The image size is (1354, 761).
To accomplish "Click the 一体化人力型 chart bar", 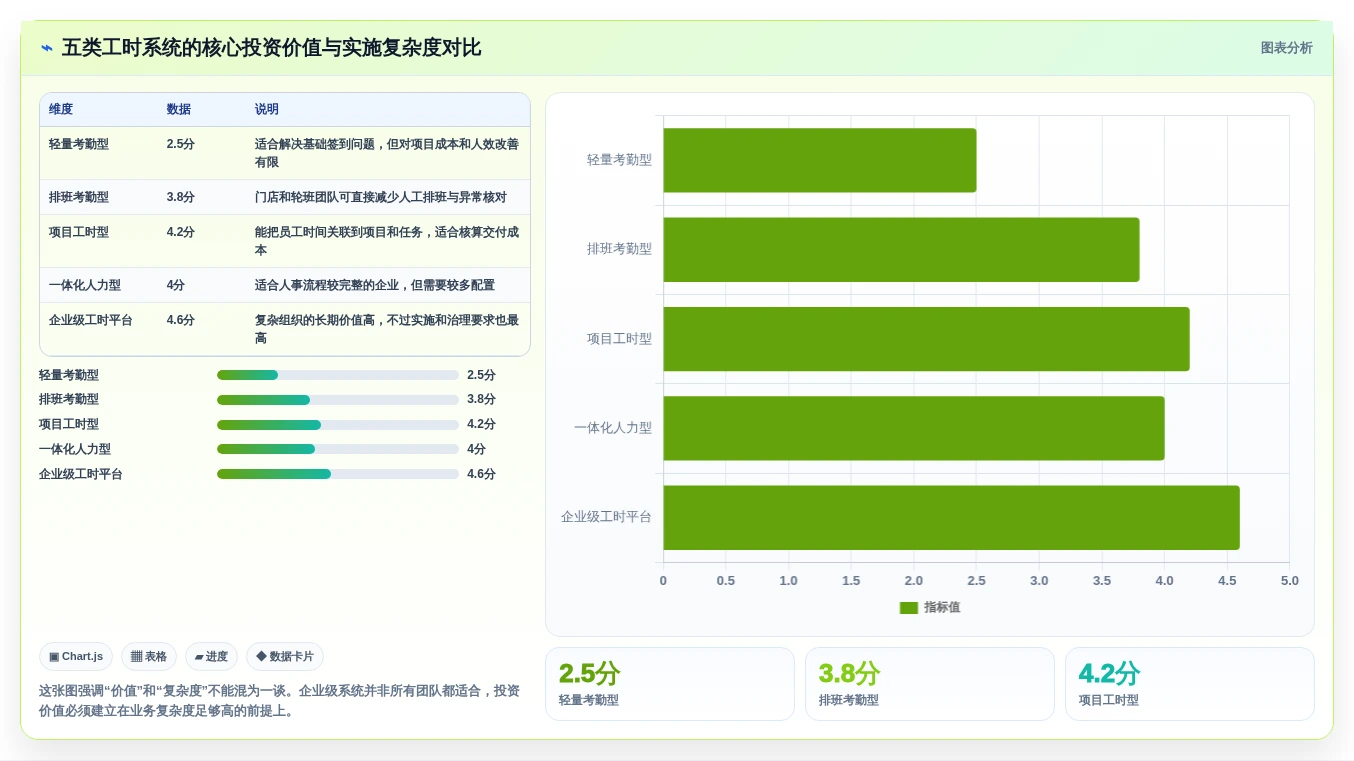I will tap(913, 428).
